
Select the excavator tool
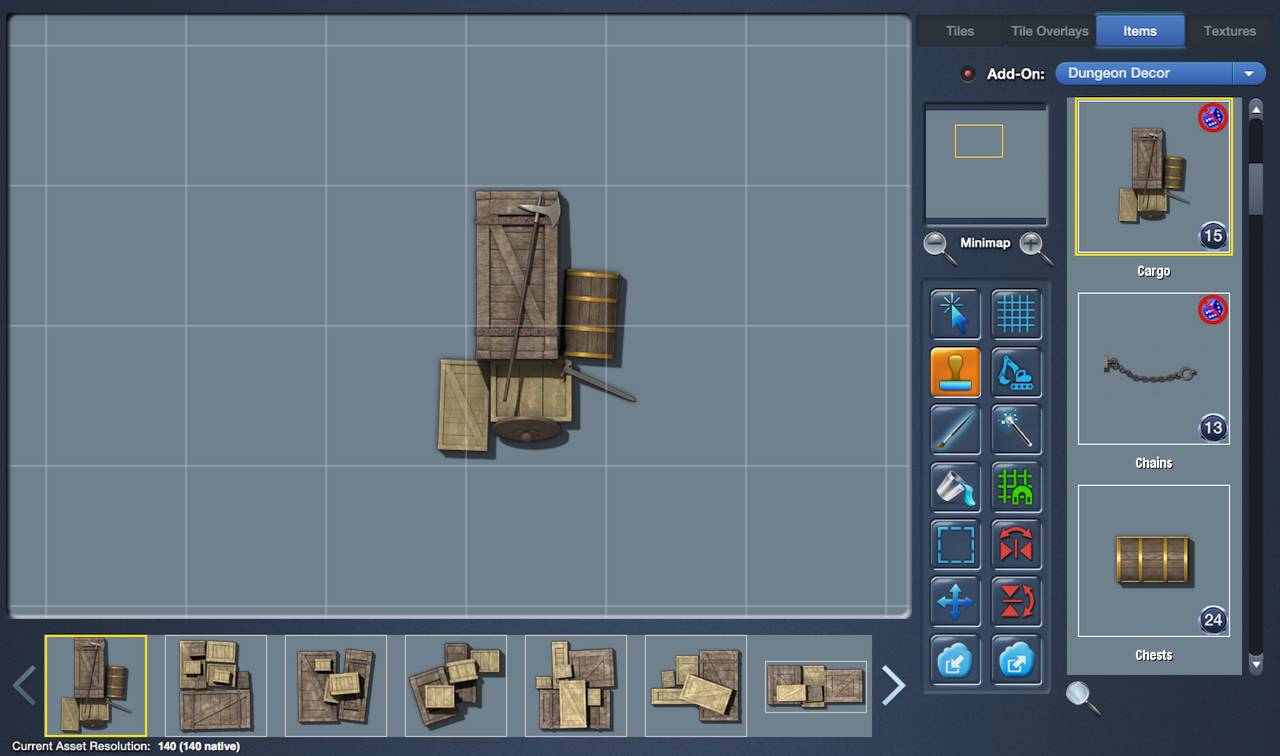tap(1016, 372)
